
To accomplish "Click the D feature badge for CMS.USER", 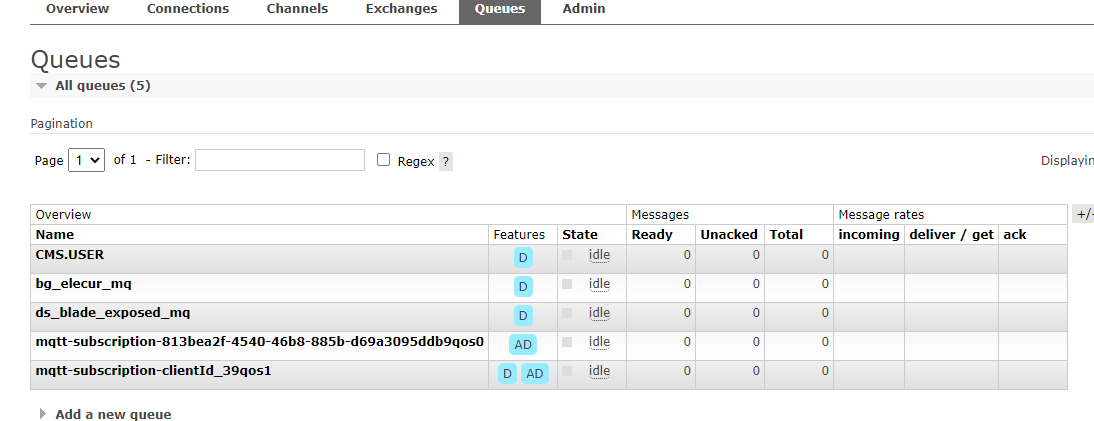I will point(522,258).
